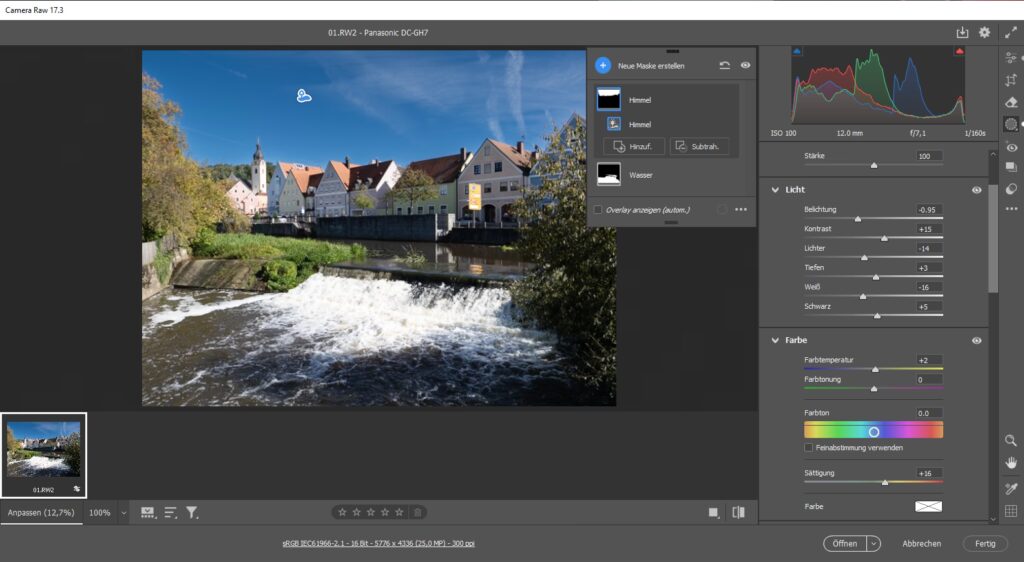
Task: Click the Belichtung slider handle
Action: [x=857, y=218]
